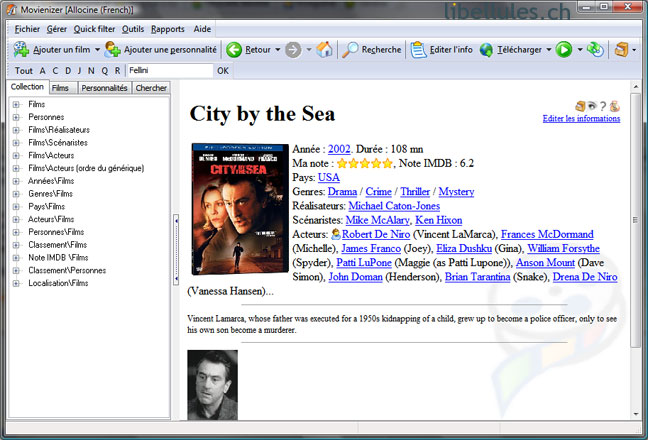Filter by the Tout letter button
648x440 pixels.
(x=24, y=71)
